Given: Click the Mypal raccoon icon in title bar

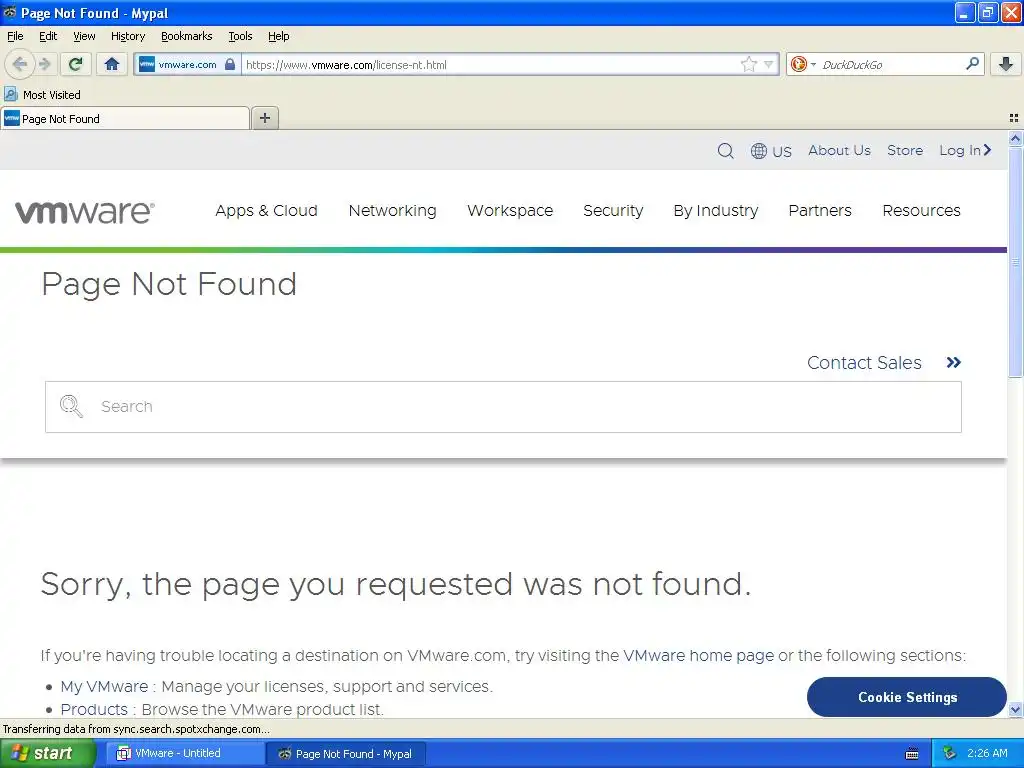Looking at the screenshot, I should [x=10, y=12].
